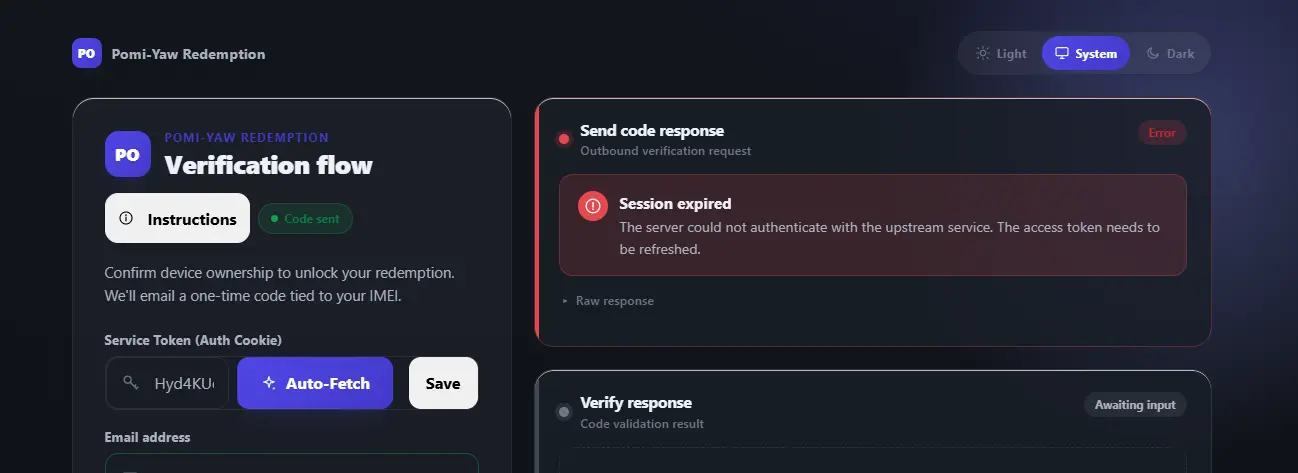Switch theme to Light
Screen dimensions: 1298x473
[1001, 53]
